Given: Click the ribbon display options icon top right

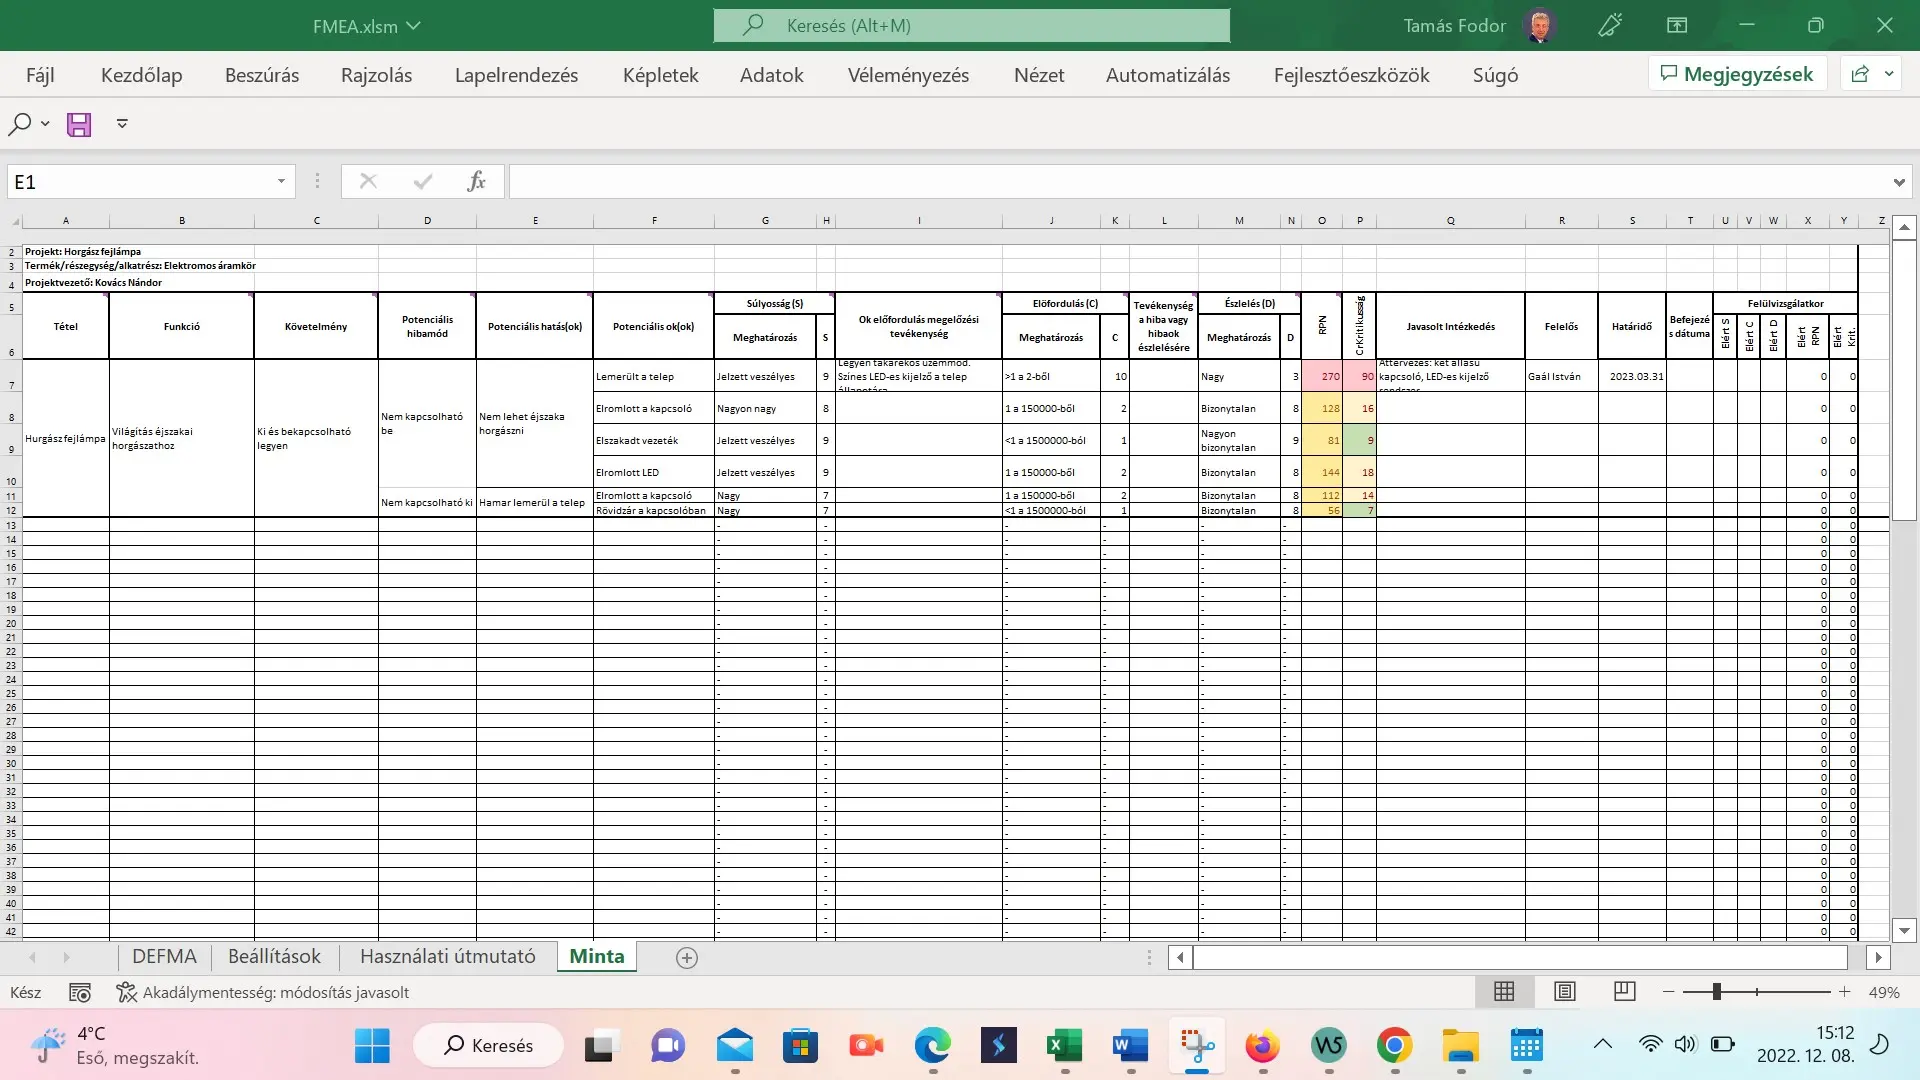Looking at the screenshot, I should click(x=1678, y=25).
